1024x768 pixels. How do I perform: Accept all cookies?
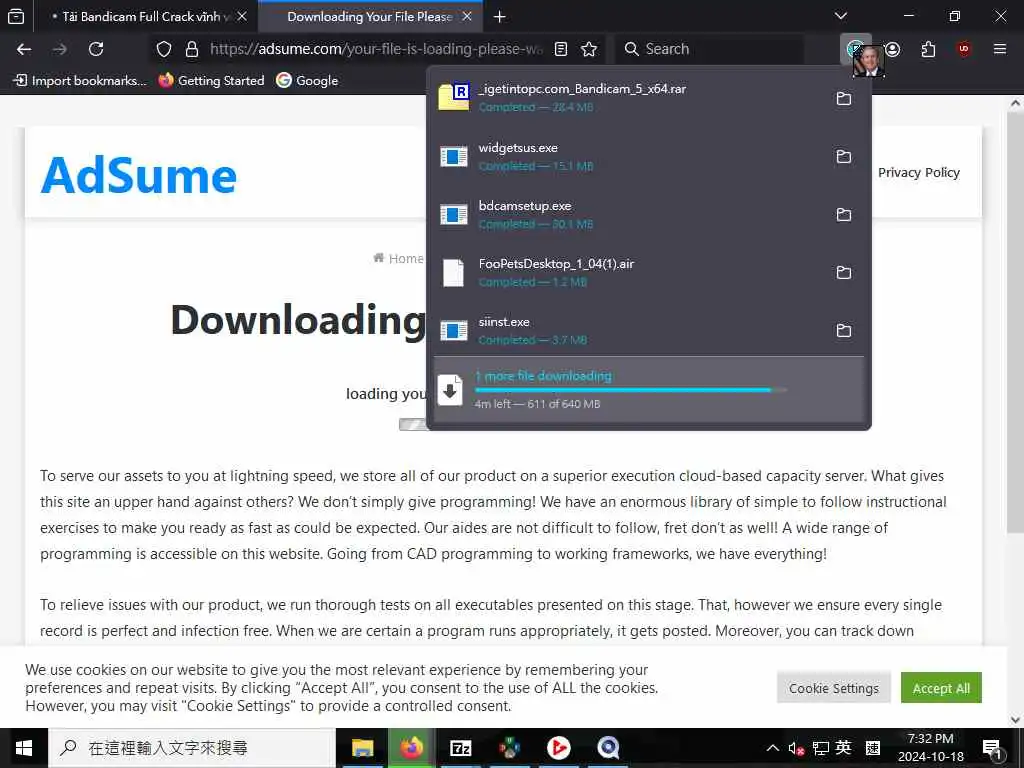click(x=941, y=688)
